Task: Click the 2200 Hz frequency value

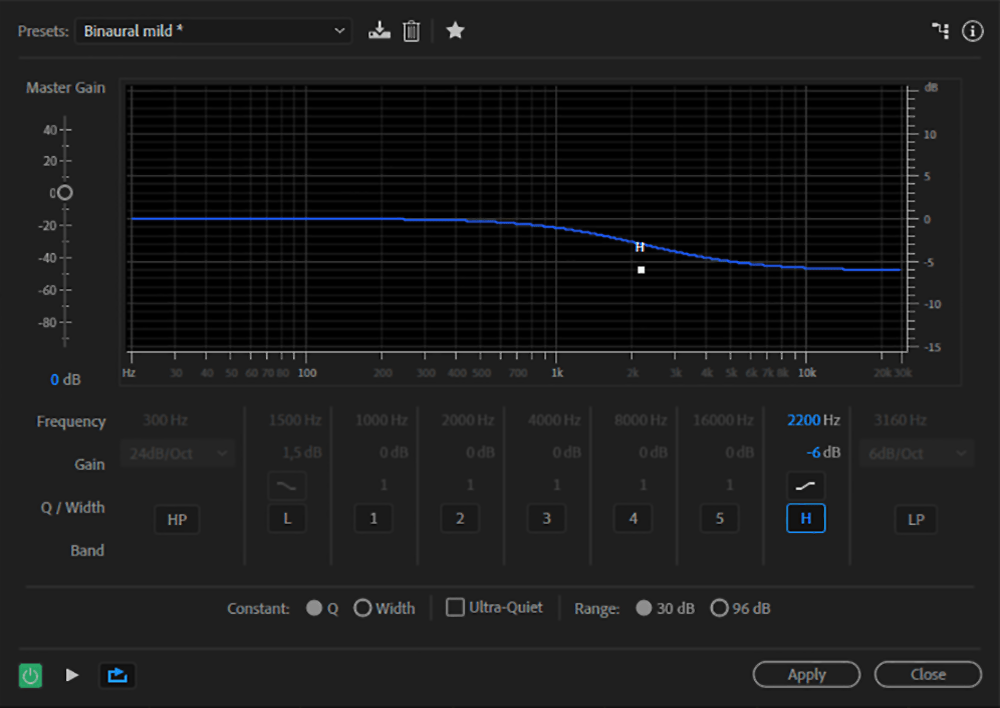Action: [803, 421]
